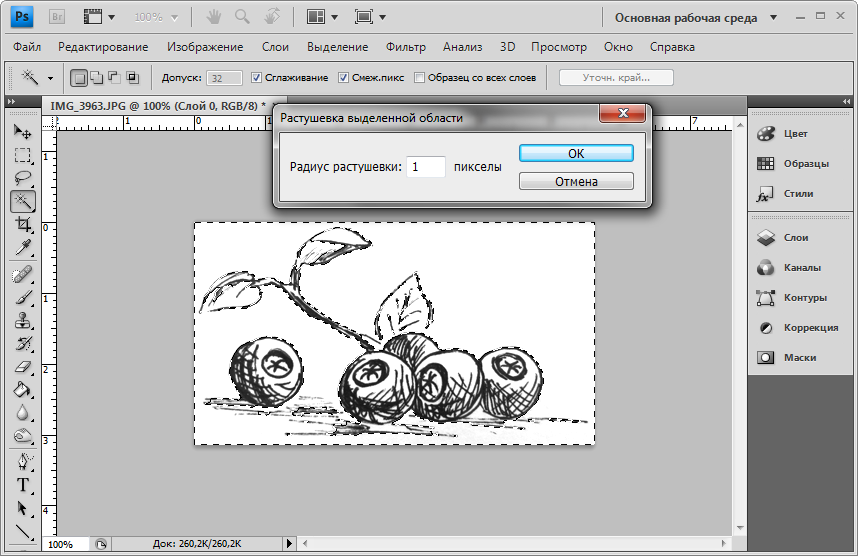Toggle the Смеж.пикс checkbox
Screen dimensions: 858x556
343,78
